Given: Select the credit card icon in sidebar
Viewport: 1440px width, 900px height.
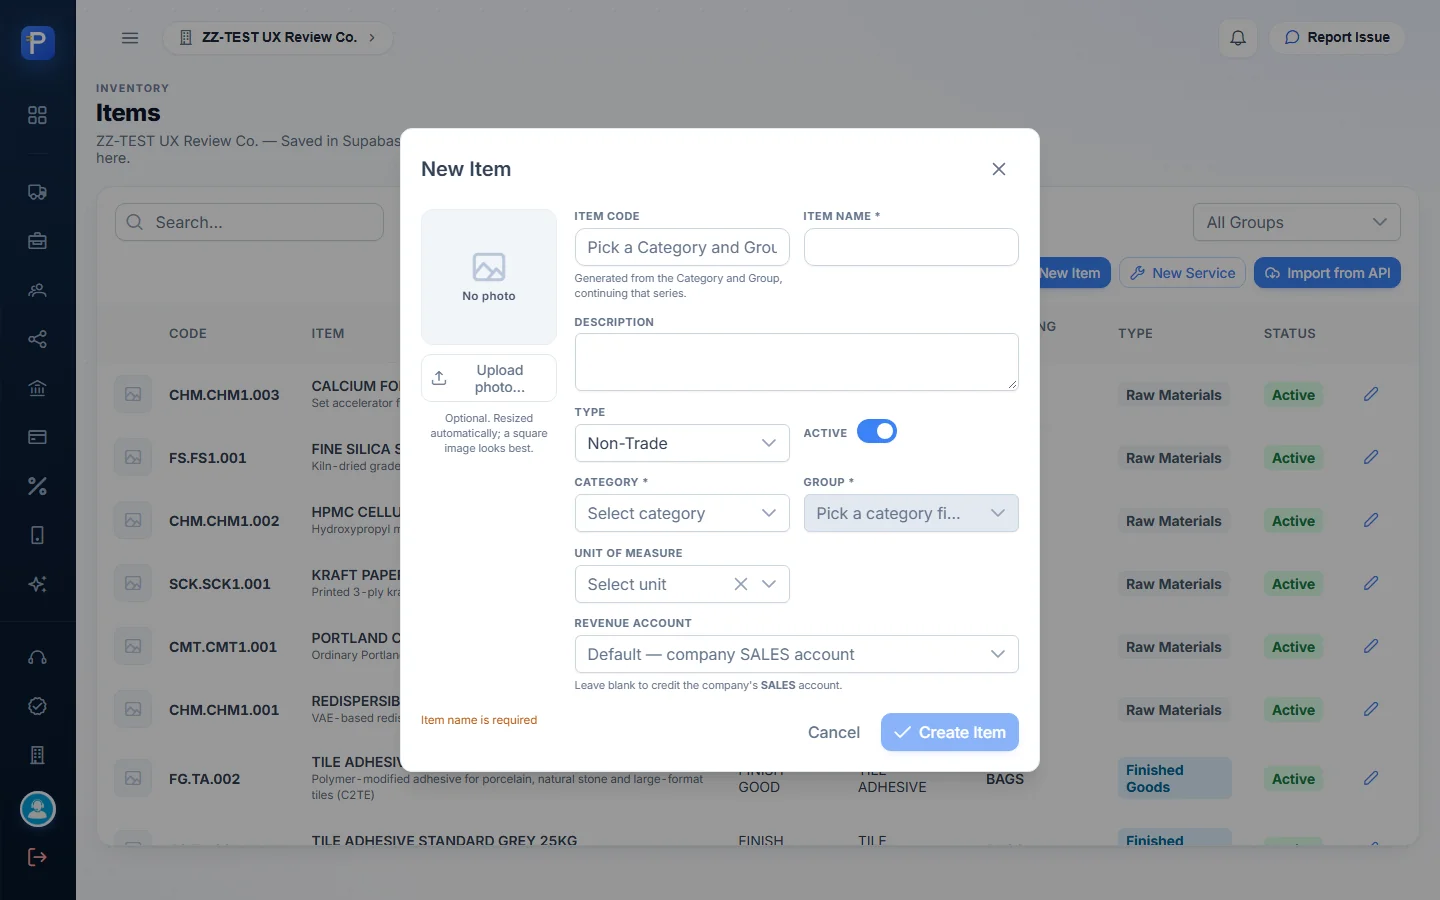Looking at the screenshot, I should pyautogui.click(x=37, y=437).
